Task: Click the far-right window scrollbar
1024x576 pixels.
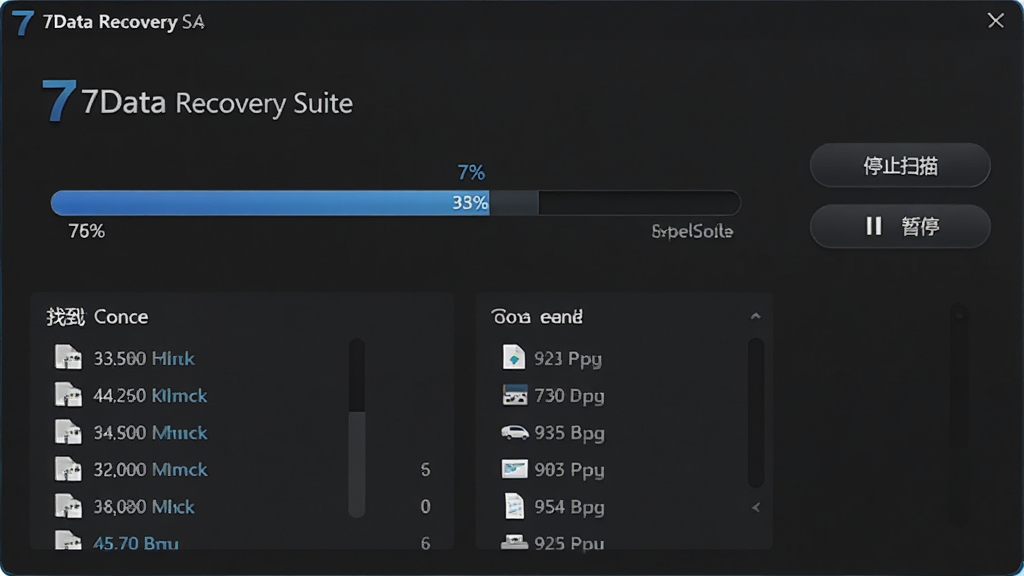Action: [x=959, y=415]
